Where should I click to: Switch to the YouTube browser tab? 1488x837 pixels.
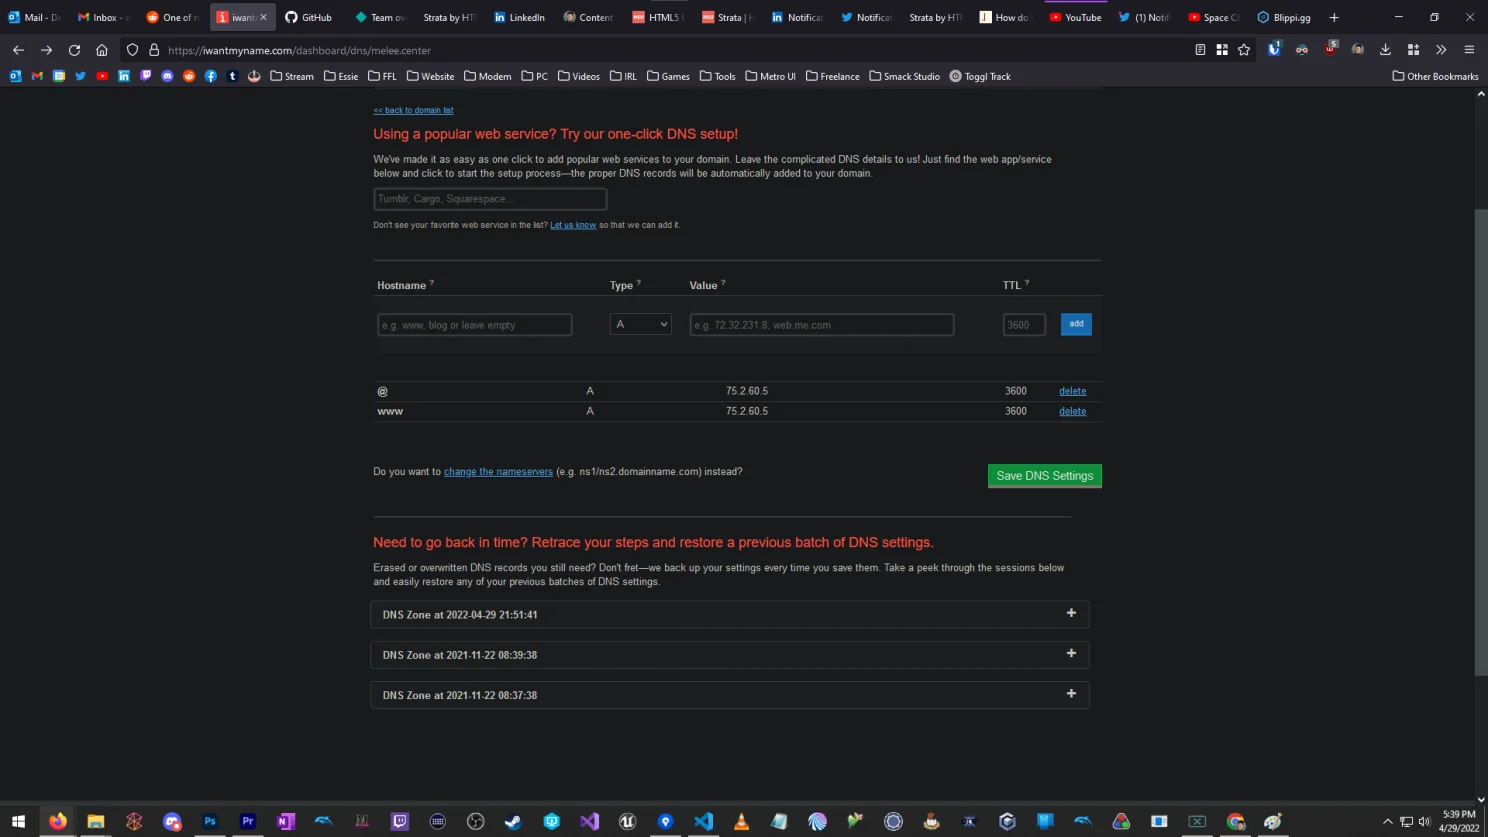(1075, 17)
